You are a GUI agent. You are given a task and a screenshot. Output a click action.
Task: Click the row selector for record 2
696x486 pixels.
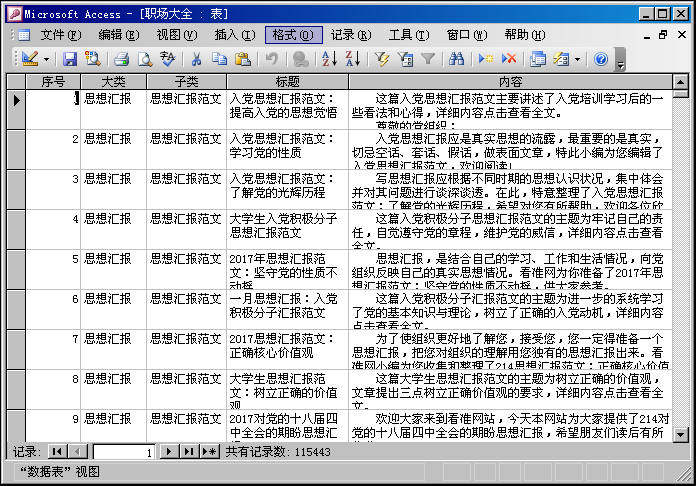[16, 149]
